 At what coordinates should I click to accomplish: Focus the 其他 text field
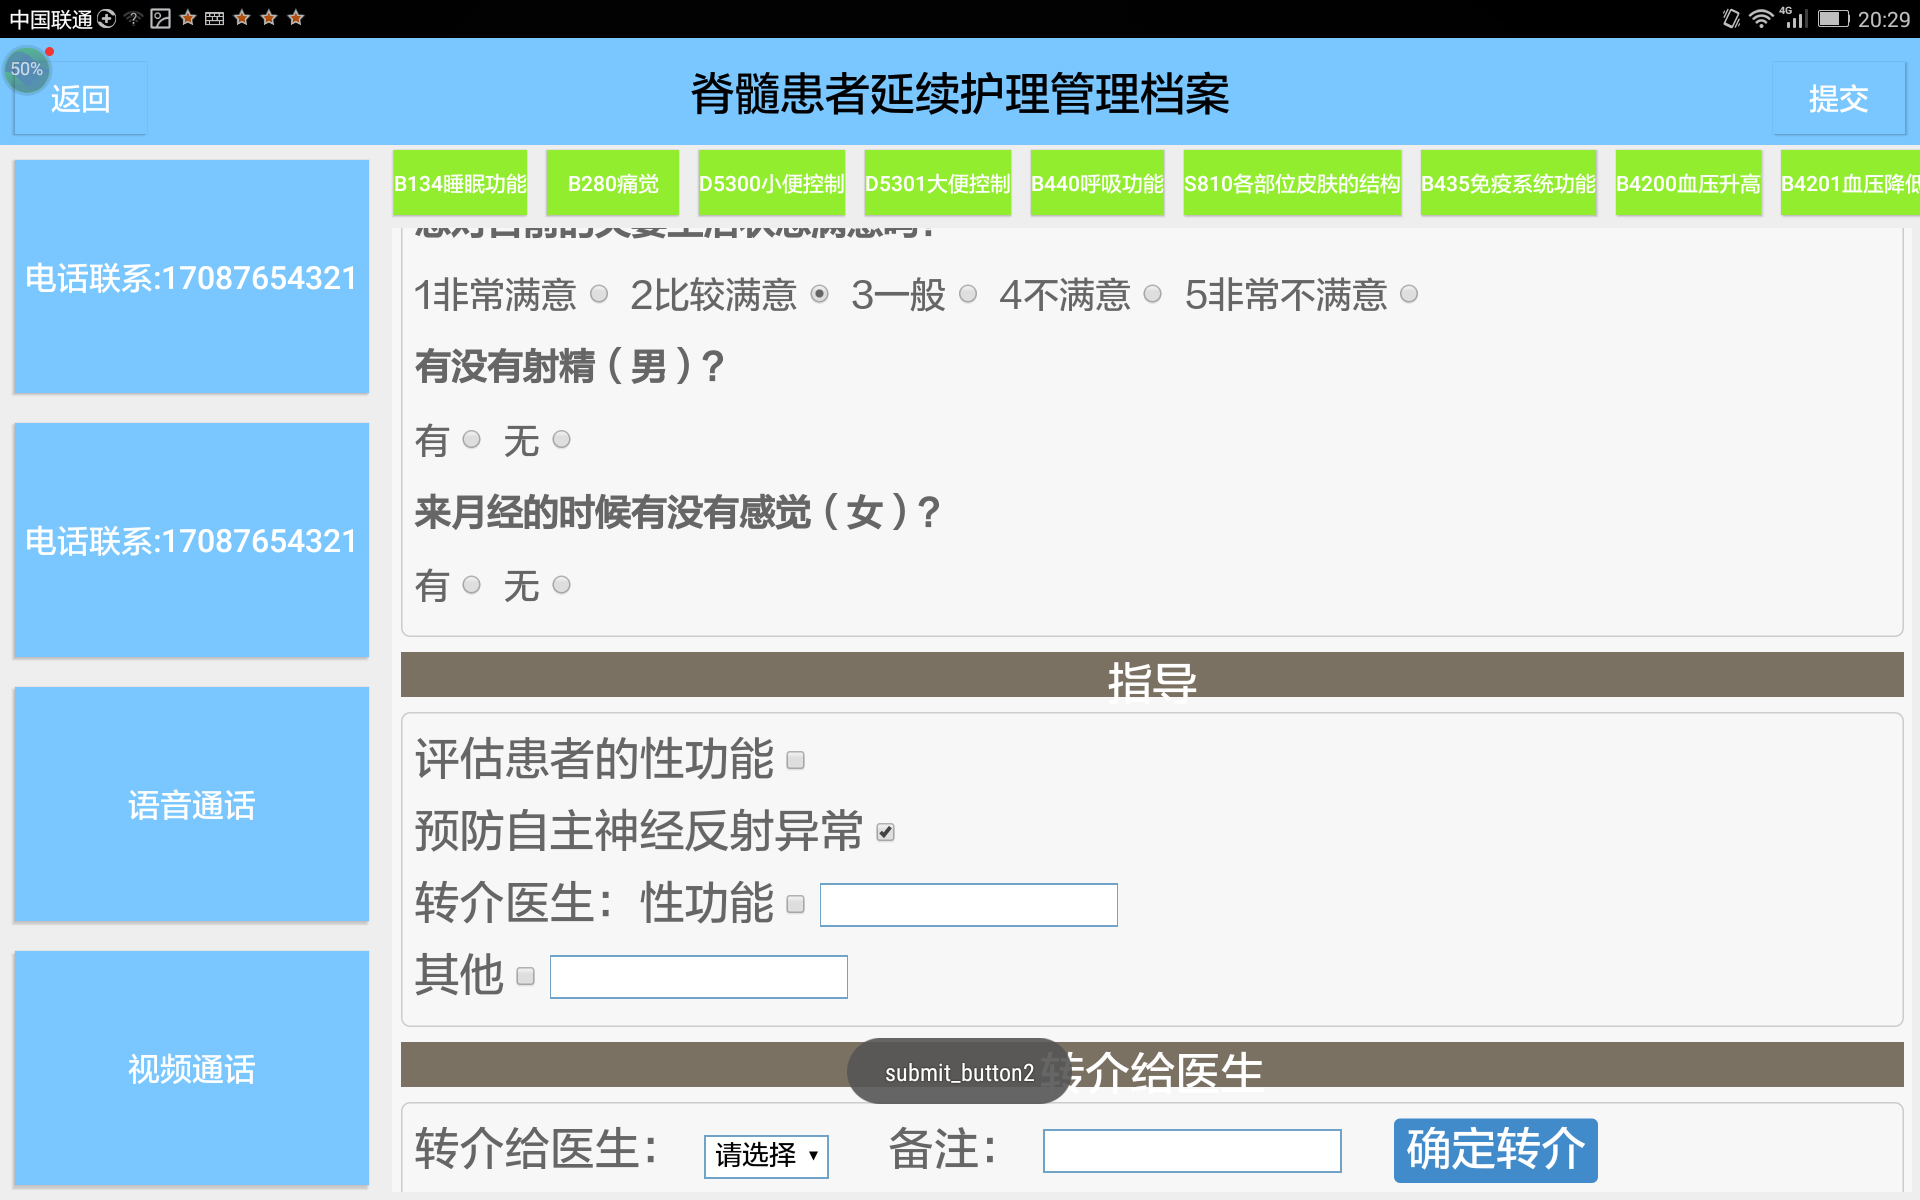click(x=699, y=977)
